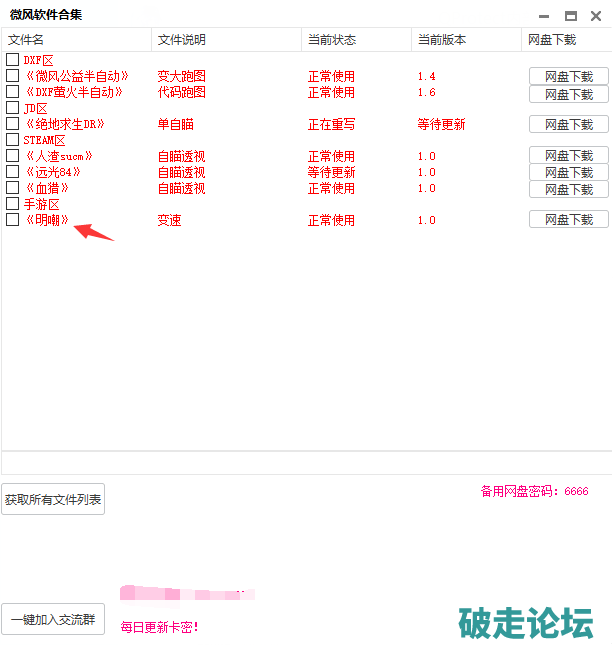Click 网盘下载 in the last 变速 row
Screen dimensions: 613x645
coord(568,220)
